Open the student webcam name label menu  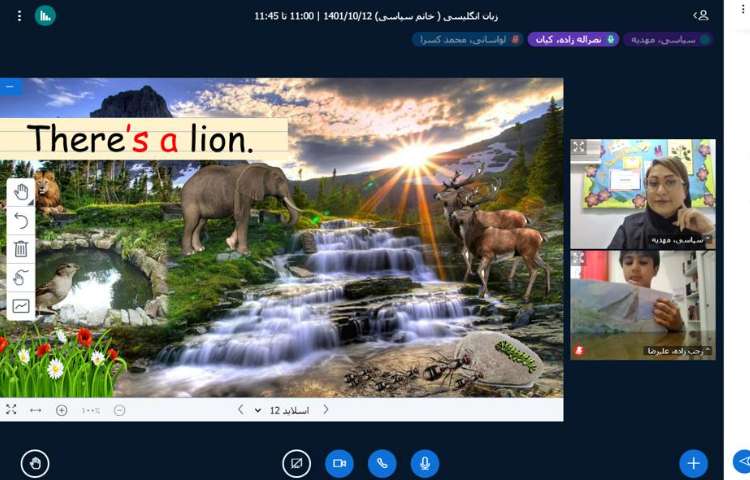(x=678, y=351)
